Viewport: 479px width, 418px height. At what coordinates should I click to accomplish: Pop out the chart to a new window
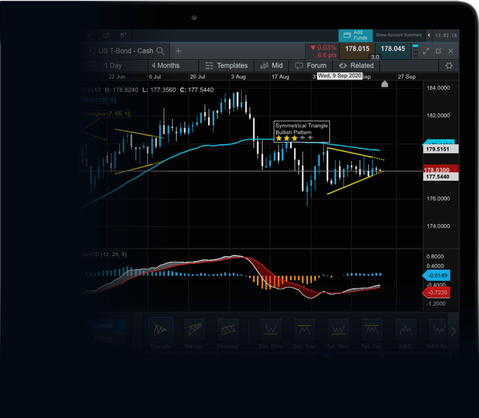[438, 51]
